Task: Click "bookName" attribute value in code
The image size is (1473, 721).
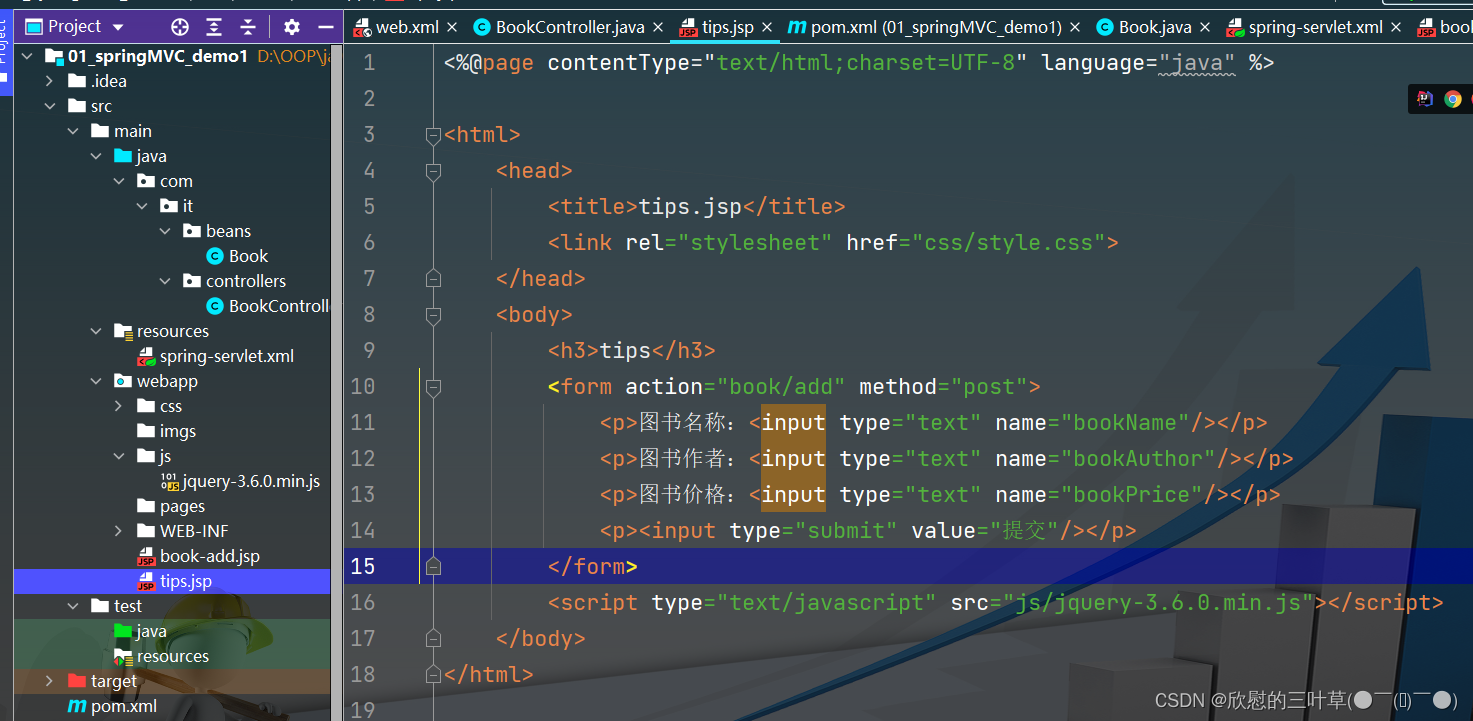Action: pos(1125,422)
